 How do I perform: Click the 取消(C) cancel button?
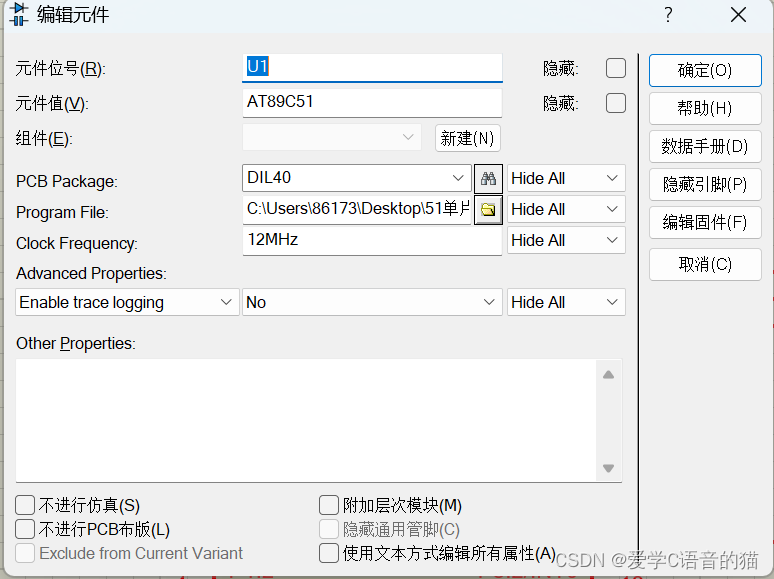coord(705,265)
